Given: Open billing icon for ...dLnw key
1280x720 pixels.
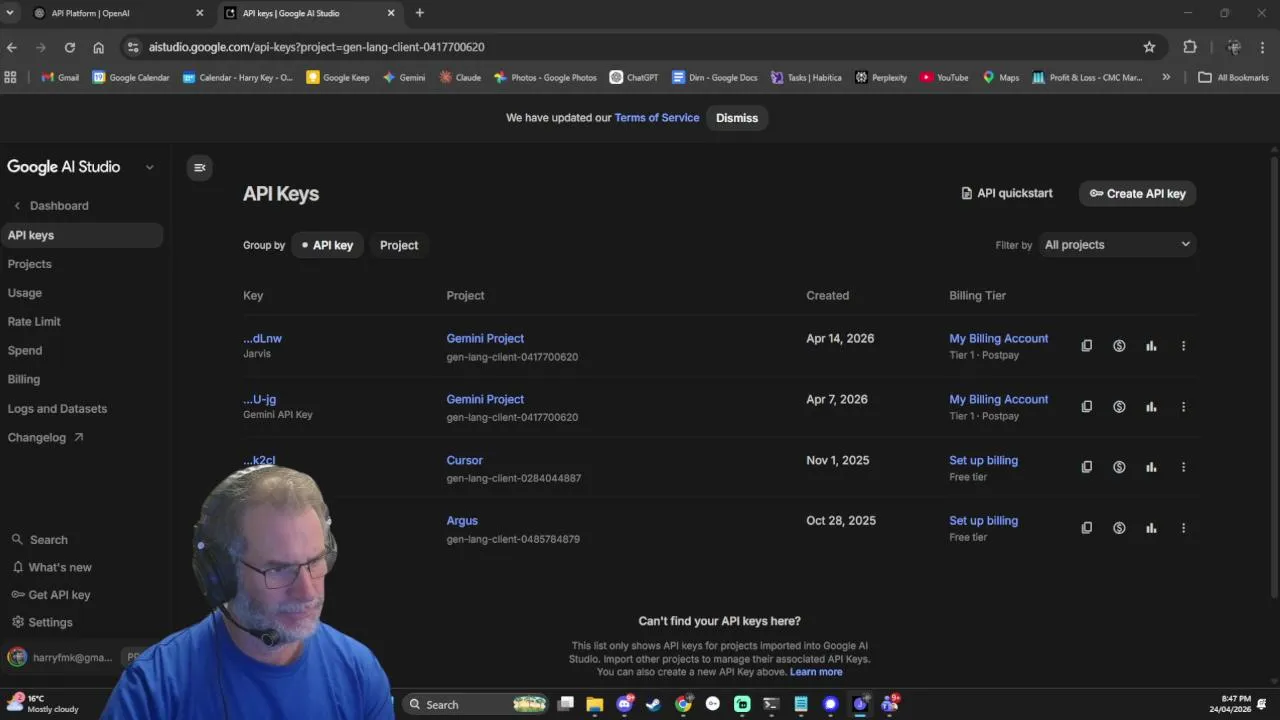Looking at the screenshot, I should pos(1119,346).
